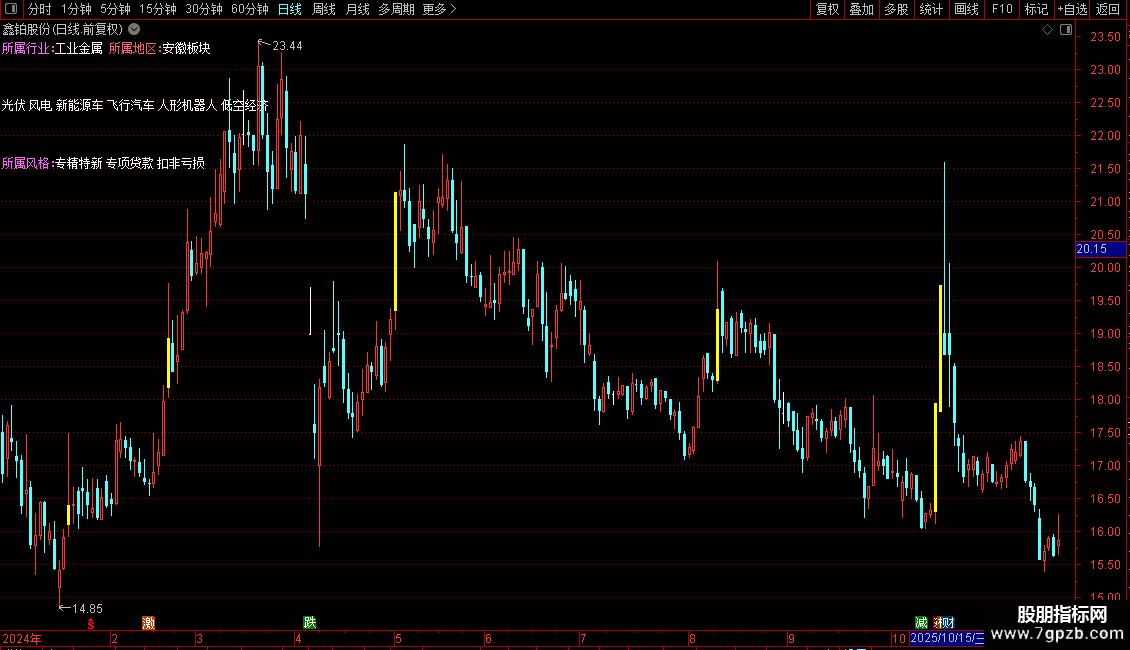The width and height of the screenshot is (1130, 650).
Task: Select the 日线 daily chart tab
Action: click(290, 9)
